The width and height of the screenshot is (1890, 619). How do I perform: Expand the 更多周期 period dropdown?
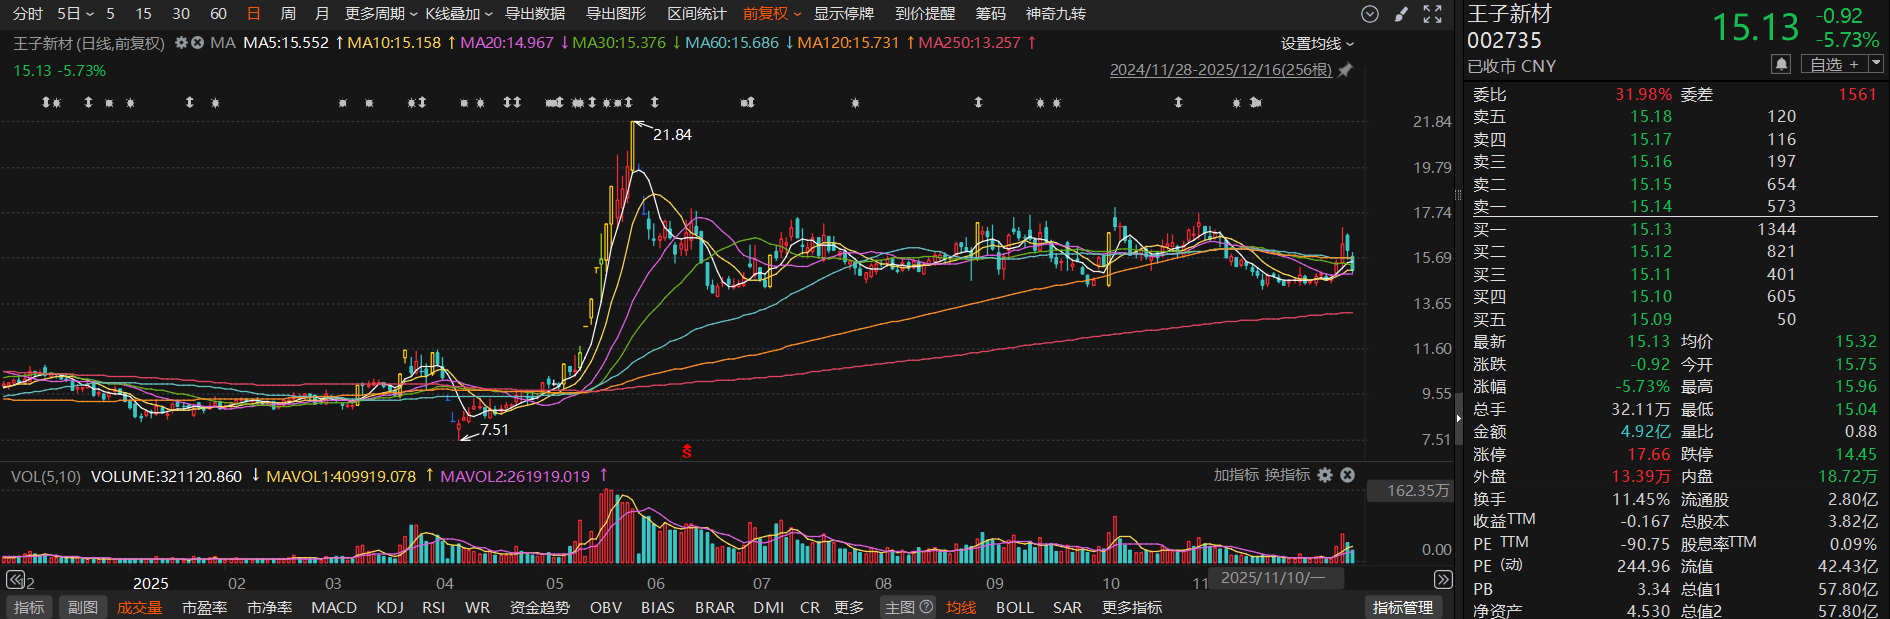click(x=381, y=14)
